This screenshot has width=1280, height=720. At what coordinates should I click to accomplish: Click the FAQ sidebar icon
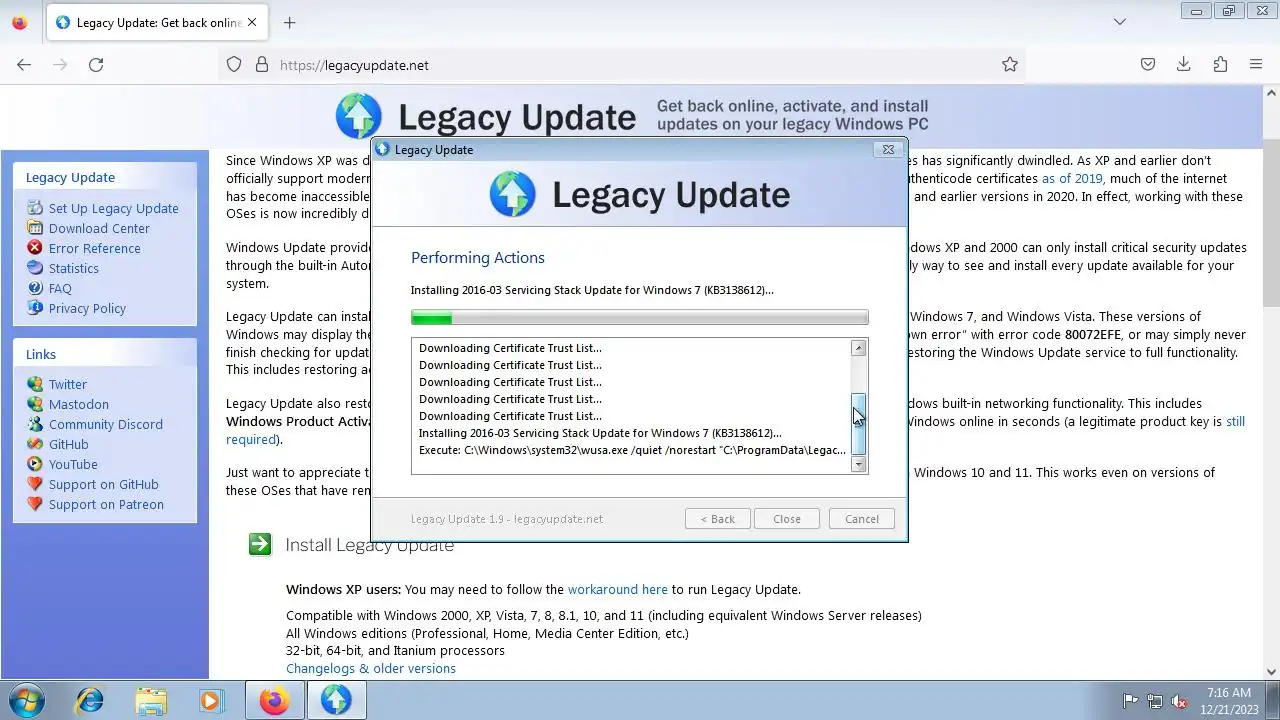pyautogui.click(x=35, y=288)
